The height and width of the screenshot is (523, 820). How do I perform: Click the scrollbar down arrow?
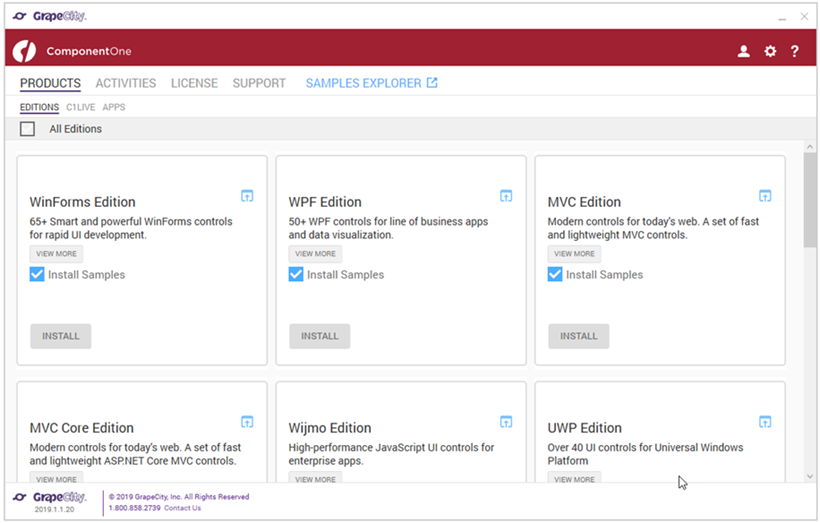click(810, 476)
